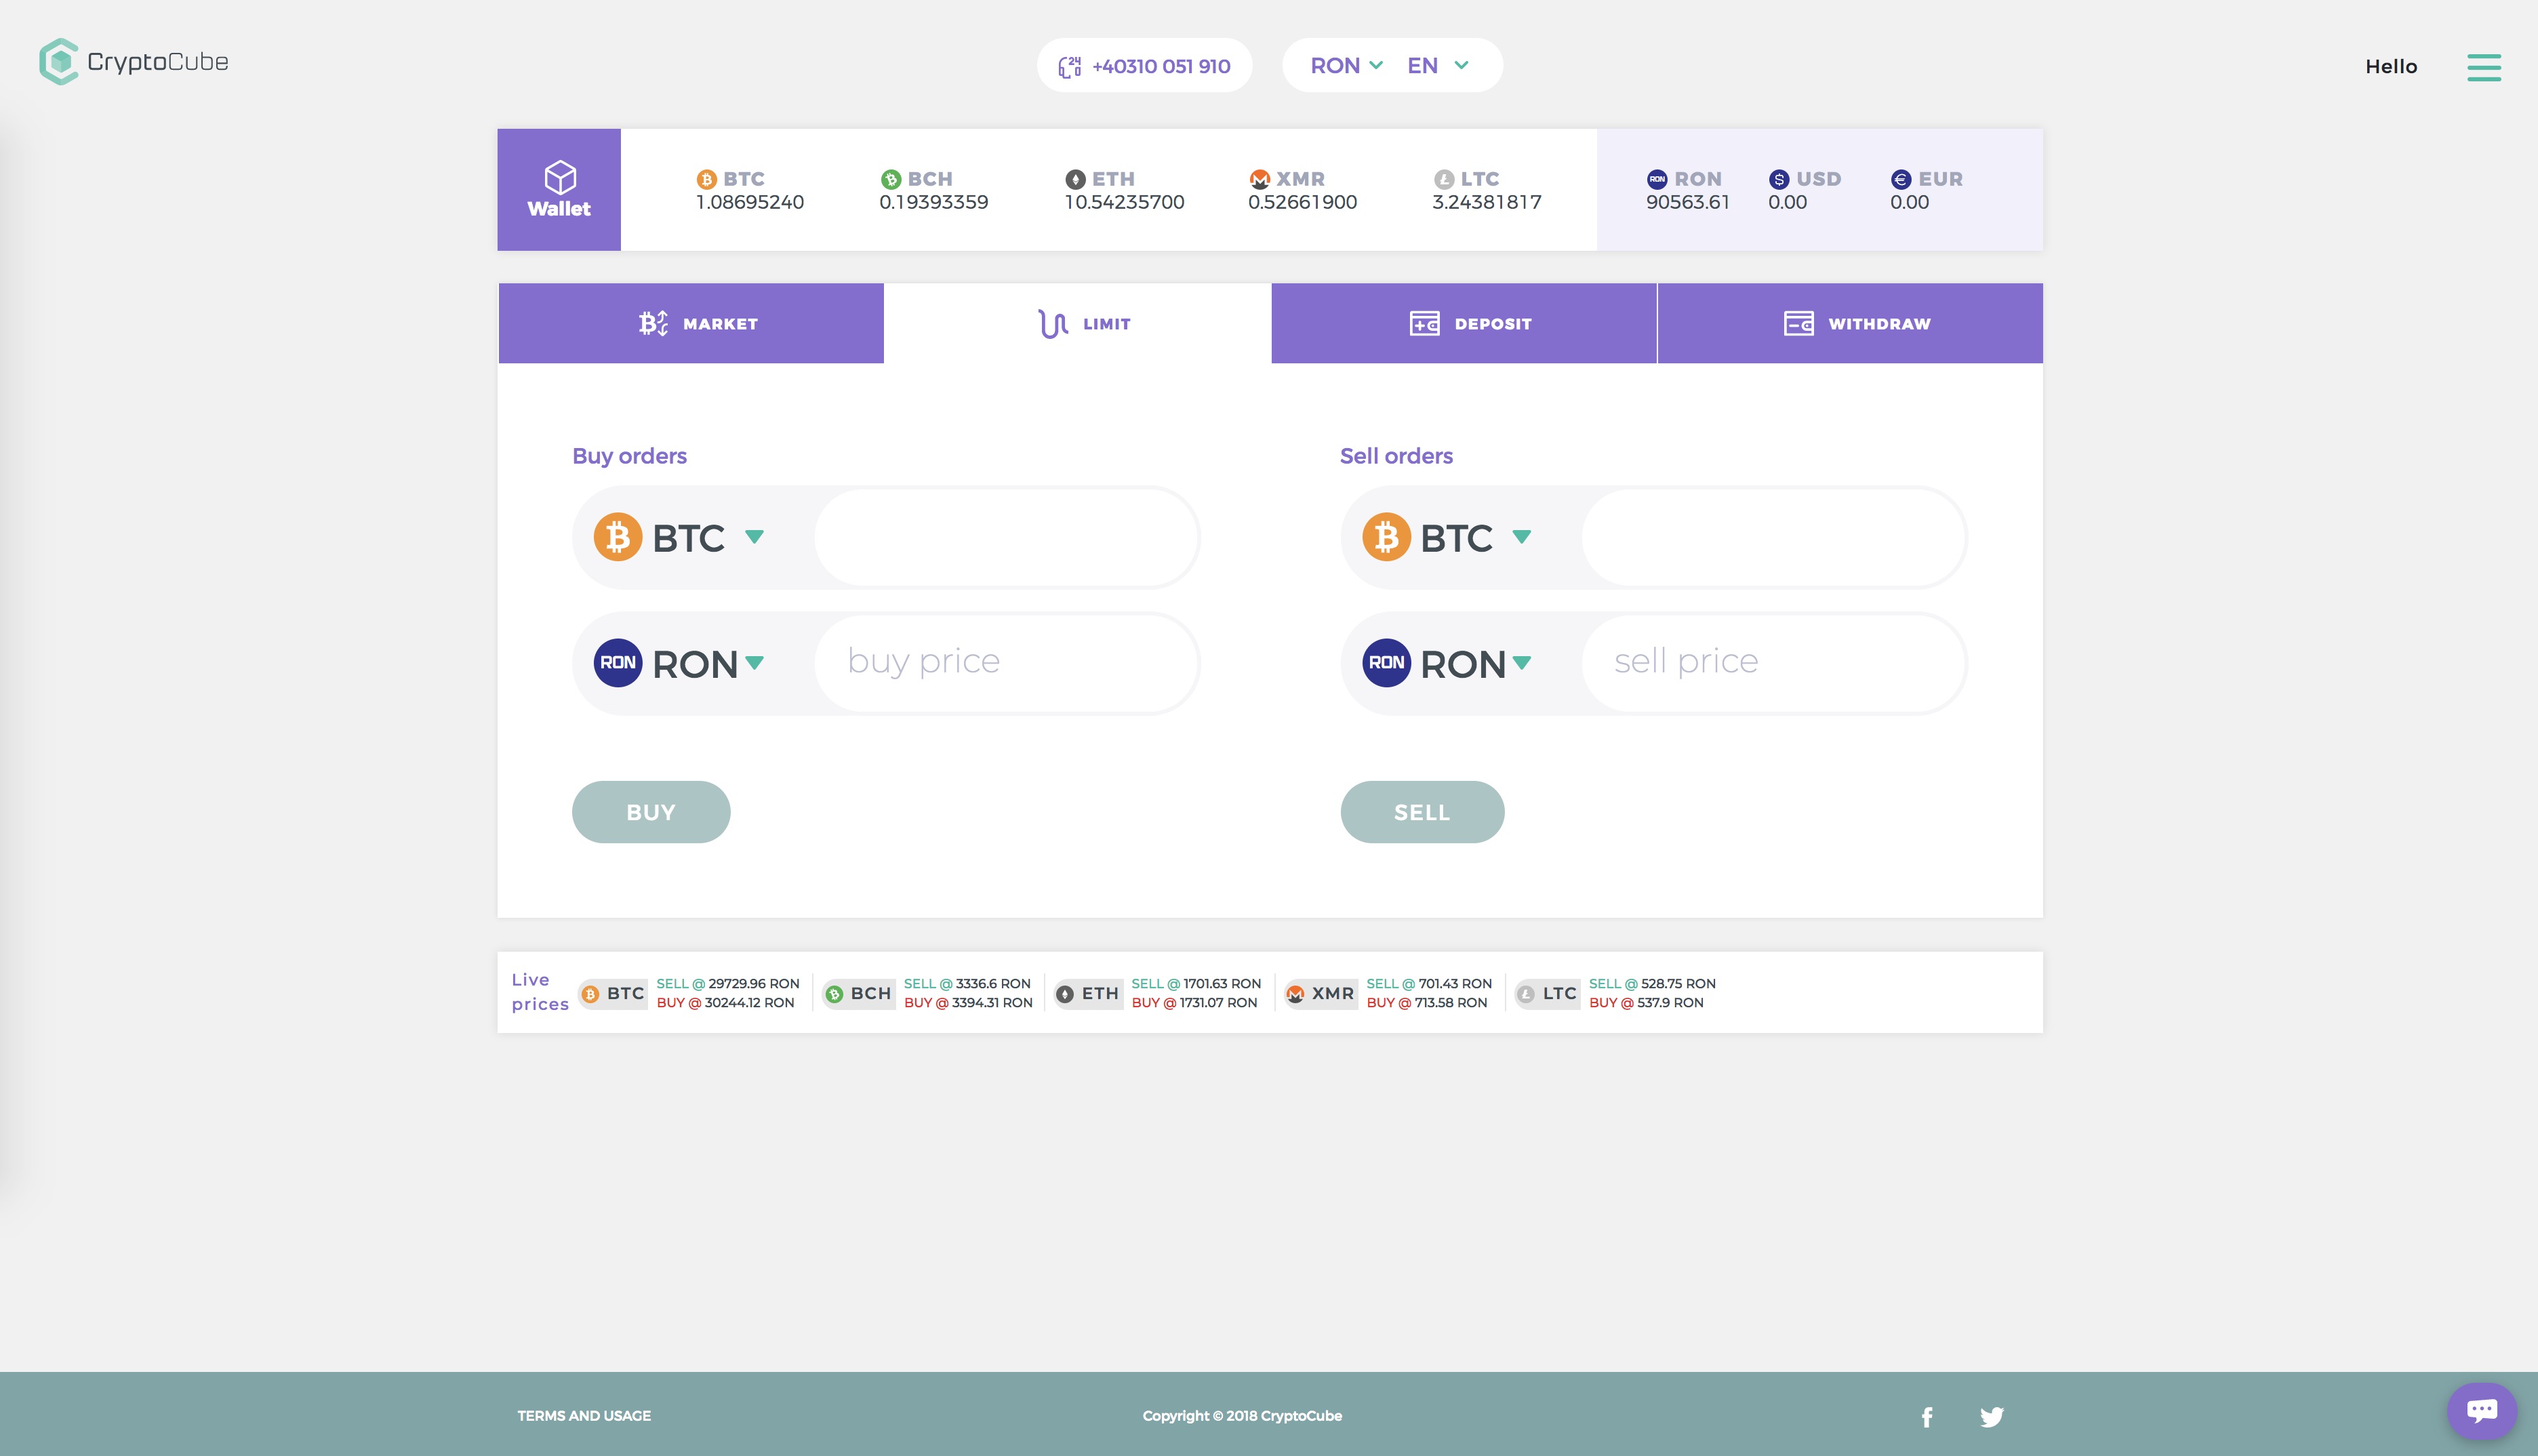The image size is (2538, 1456).
Task: Click the BUY button
Action: click(x=651, y=812)
